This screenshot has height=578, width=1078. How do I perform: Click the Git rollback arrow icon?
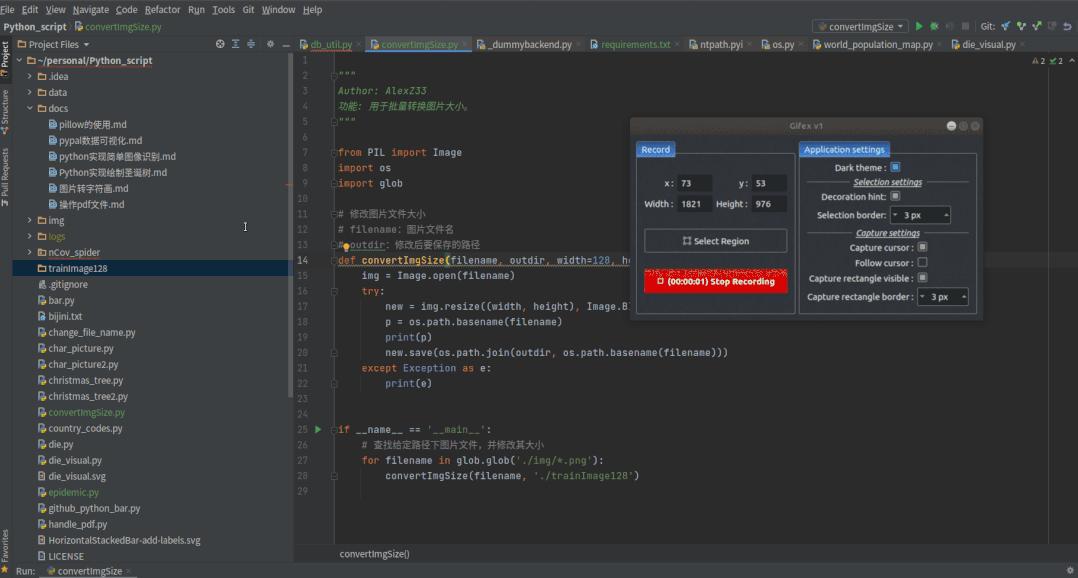(x=1067, y=26)
